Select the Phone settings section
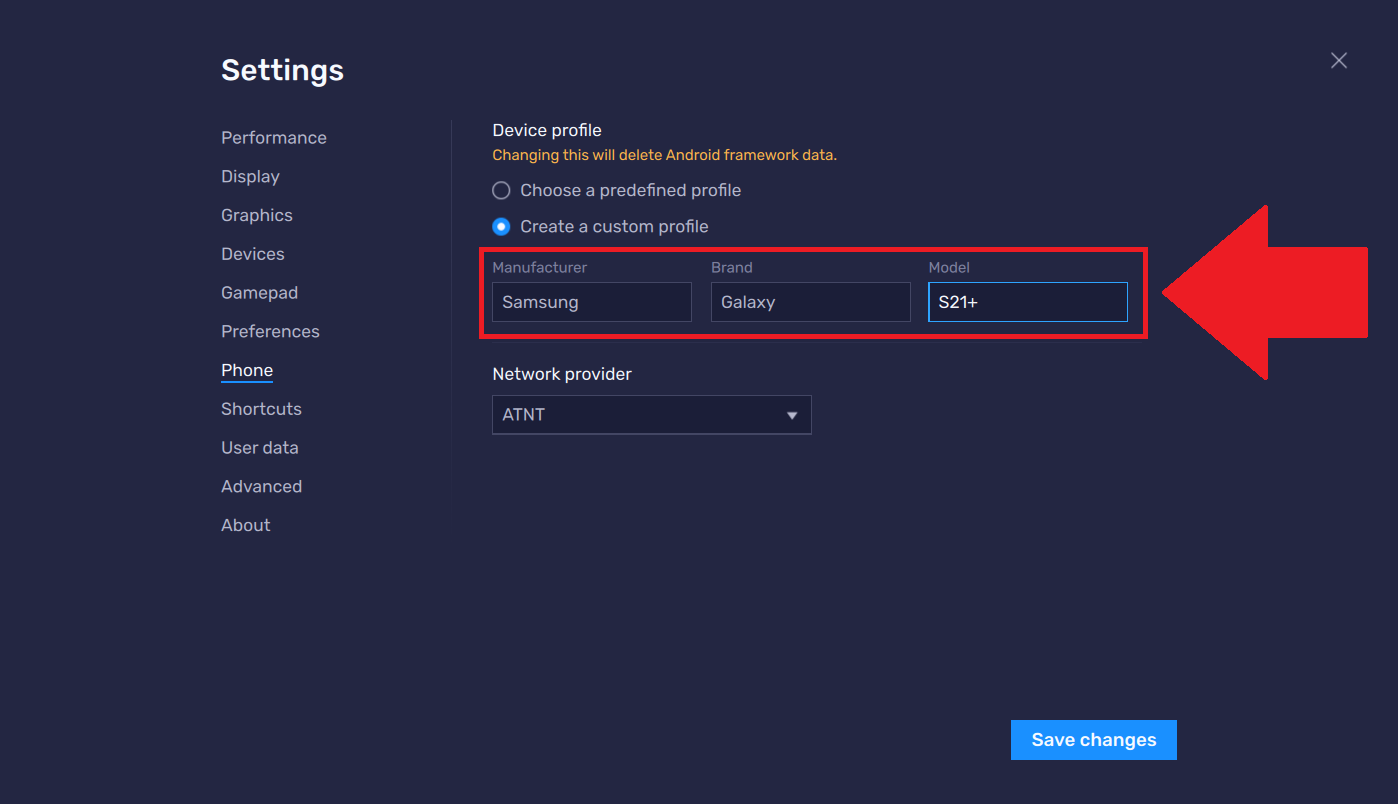The width and height of the screenshot is (1398, 804). [246, 370]
